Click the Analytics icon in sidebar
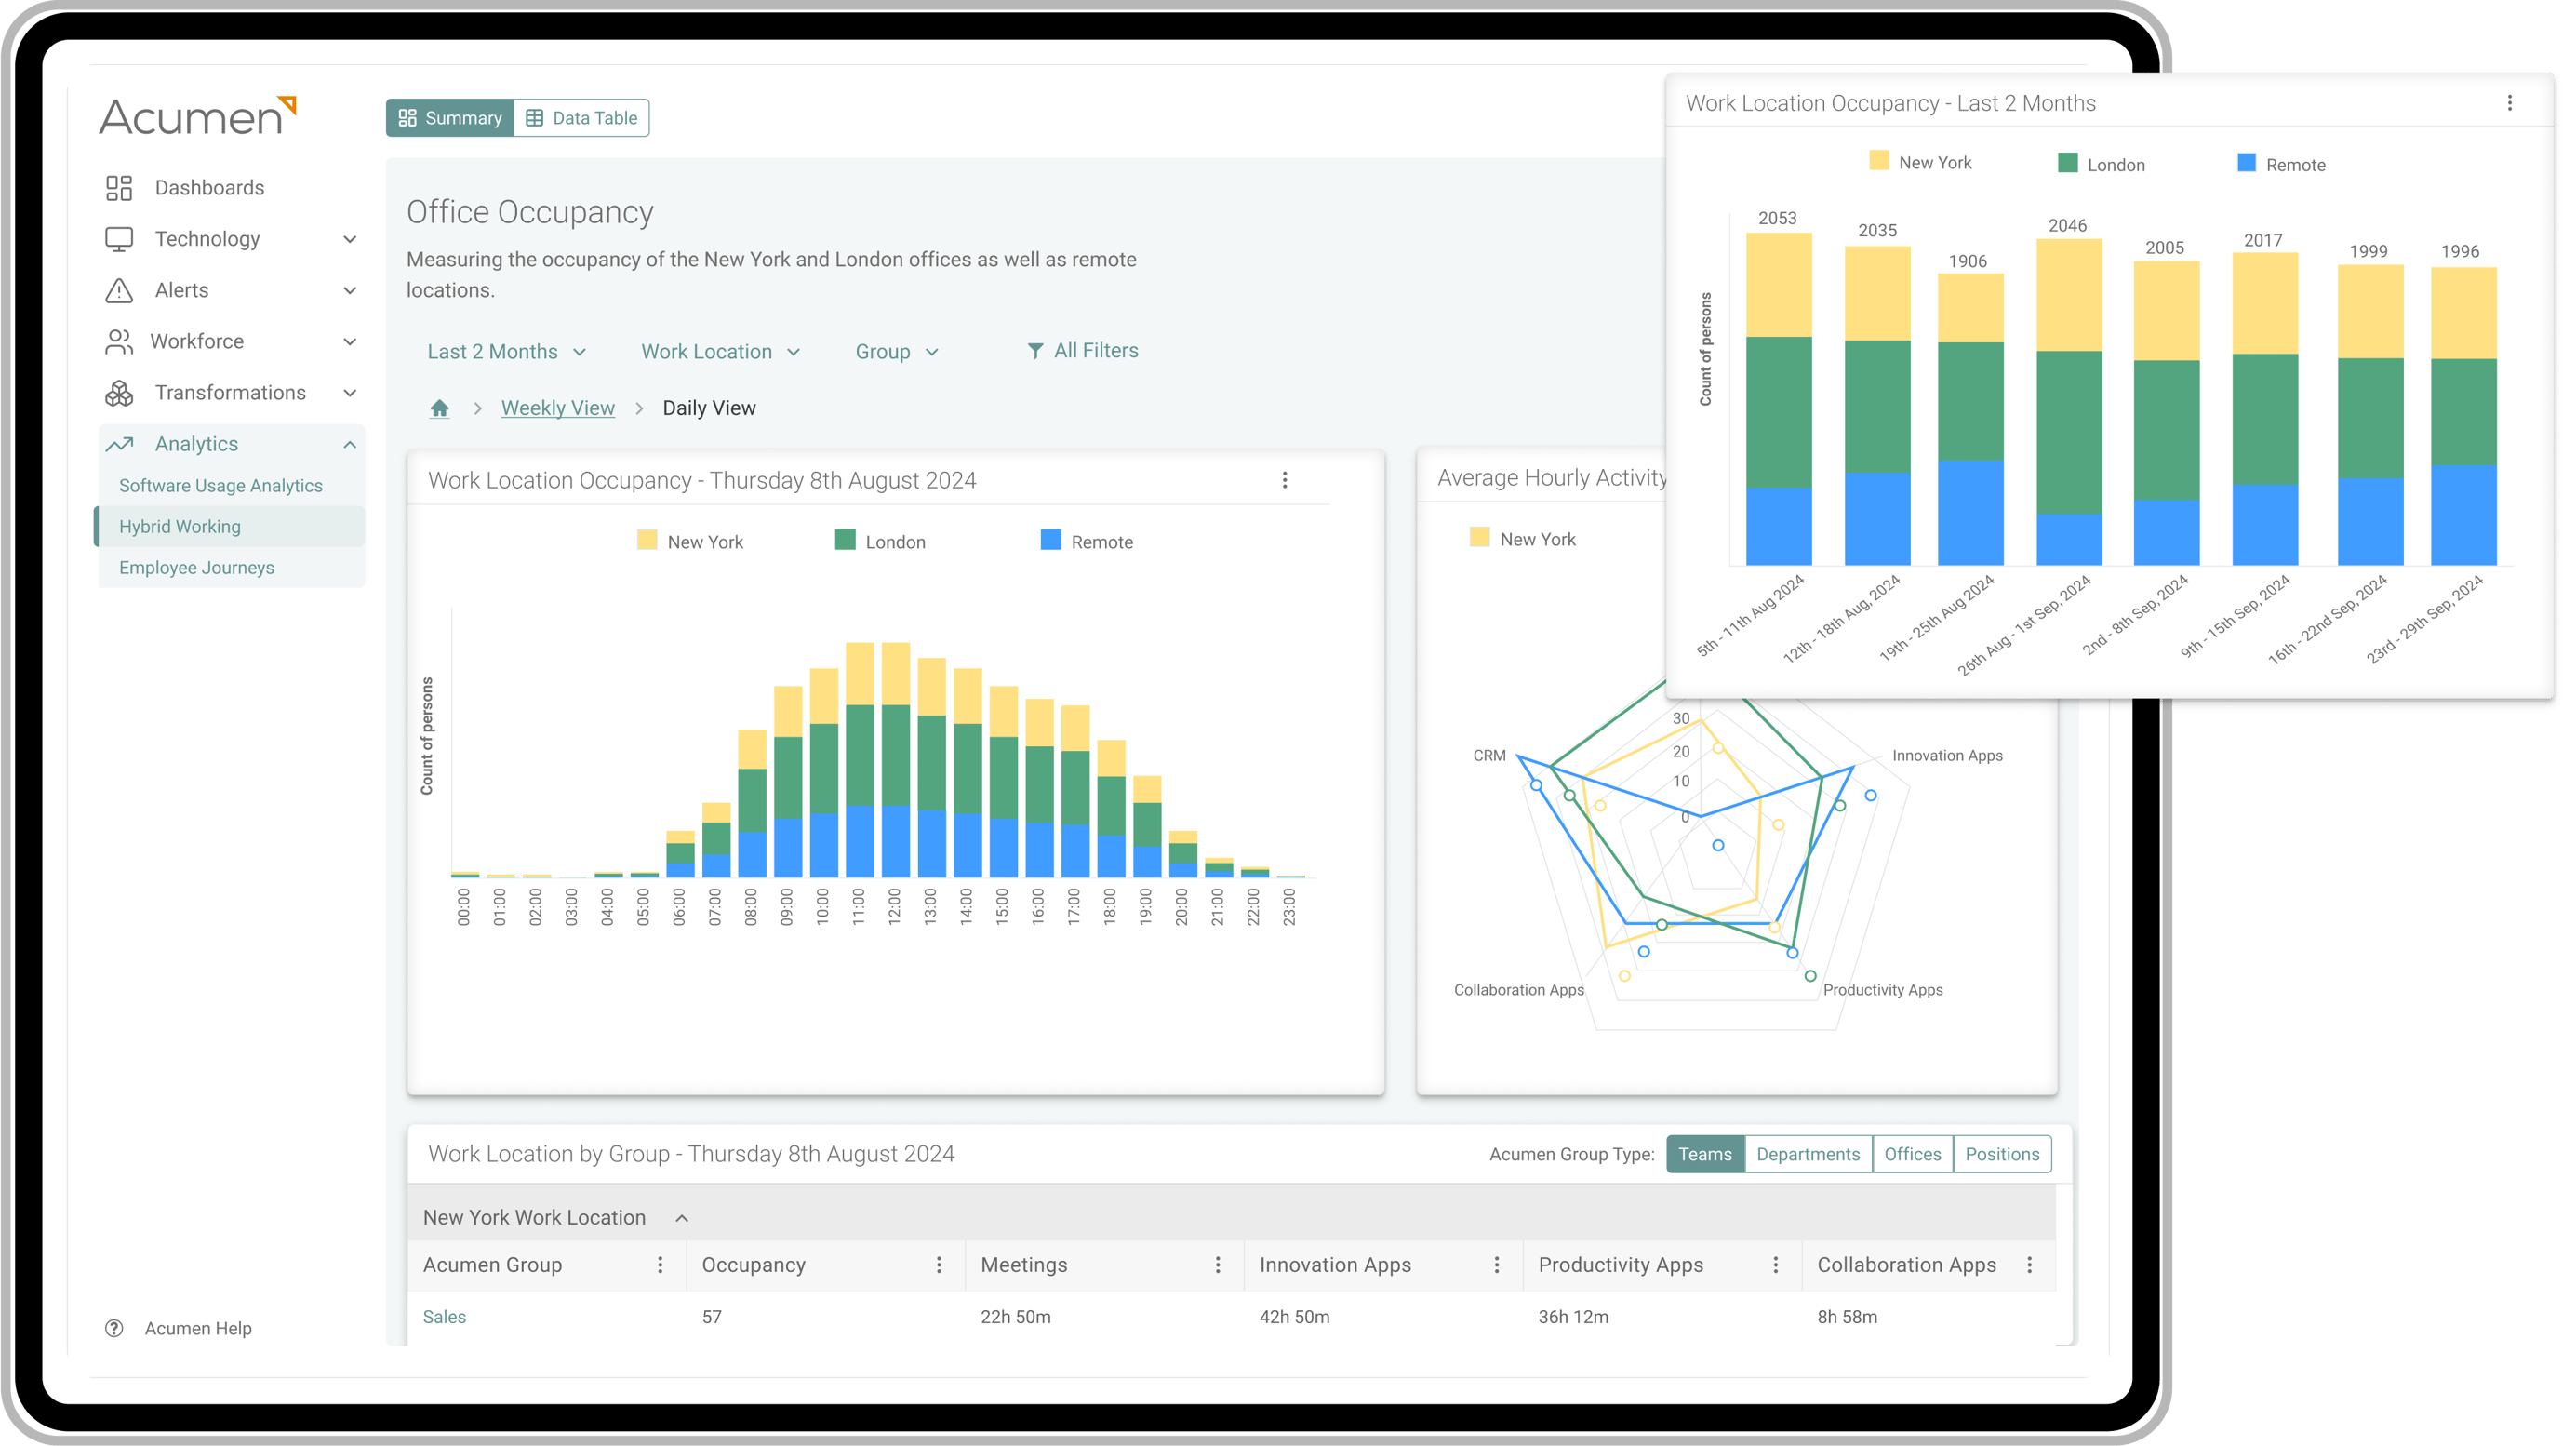Viewport: 2576px width, 1446px height. [118, 444]
